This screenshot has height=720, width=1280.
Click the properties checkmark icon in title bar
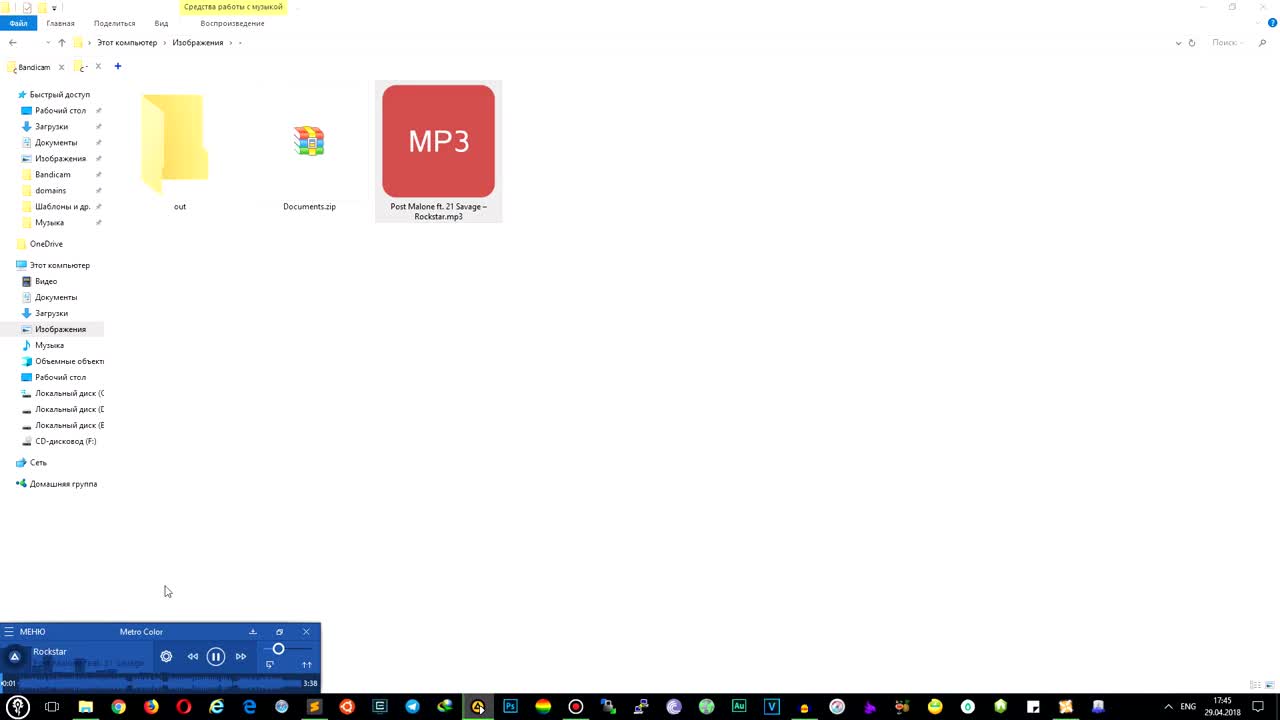tap(27, 7)
